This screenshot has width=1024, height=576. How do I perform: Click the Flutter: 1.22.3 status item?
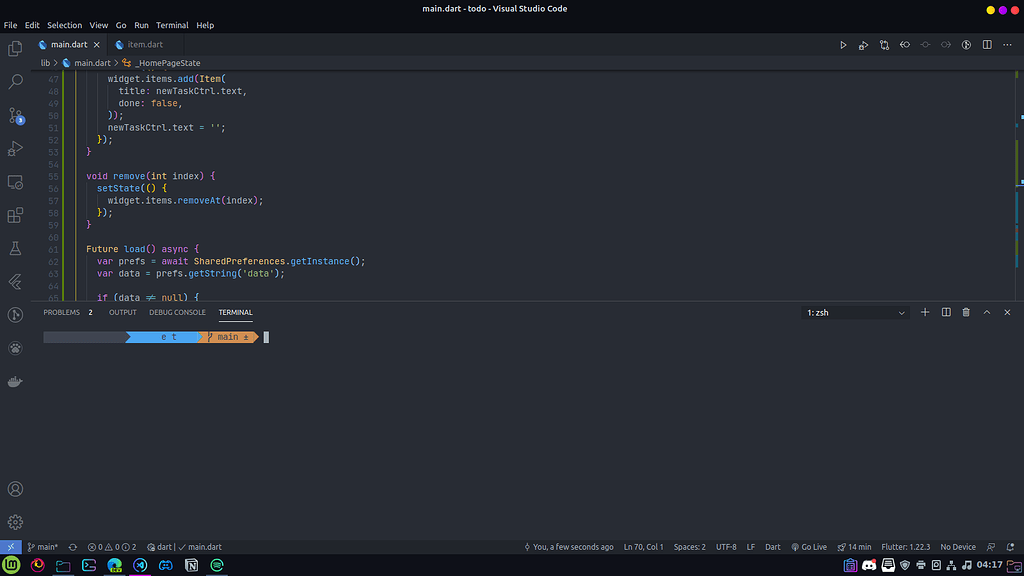(906, 547)
